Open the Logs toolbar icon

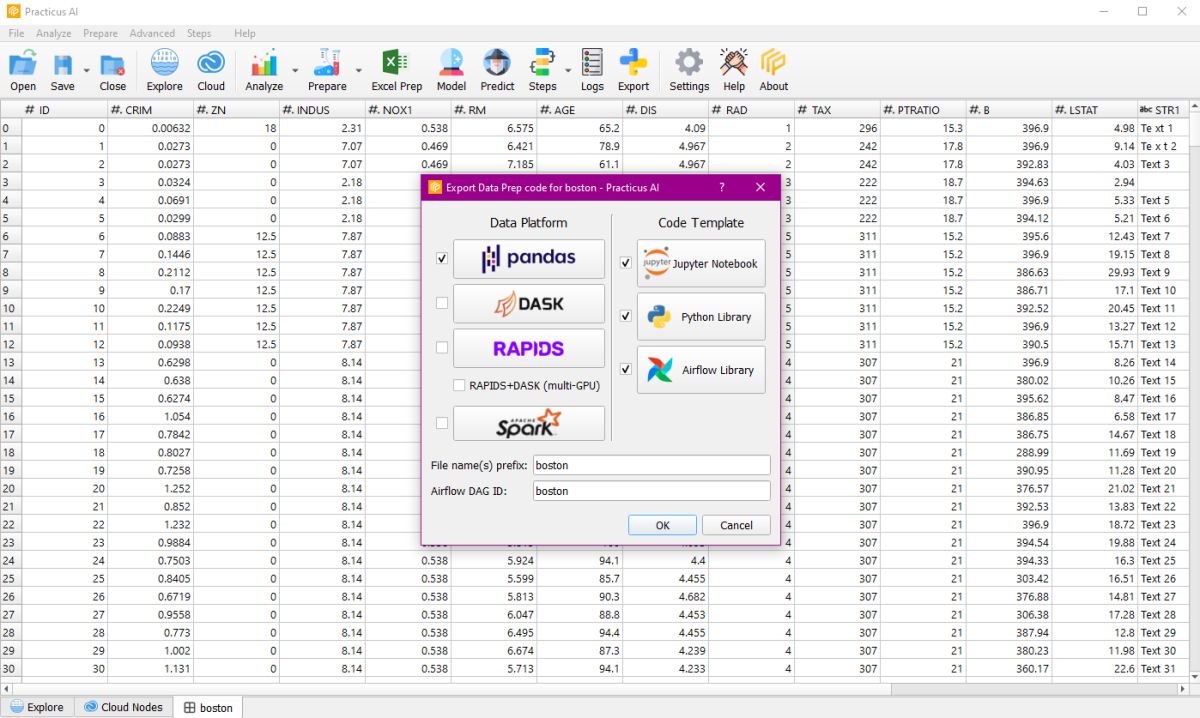(592, 70)
